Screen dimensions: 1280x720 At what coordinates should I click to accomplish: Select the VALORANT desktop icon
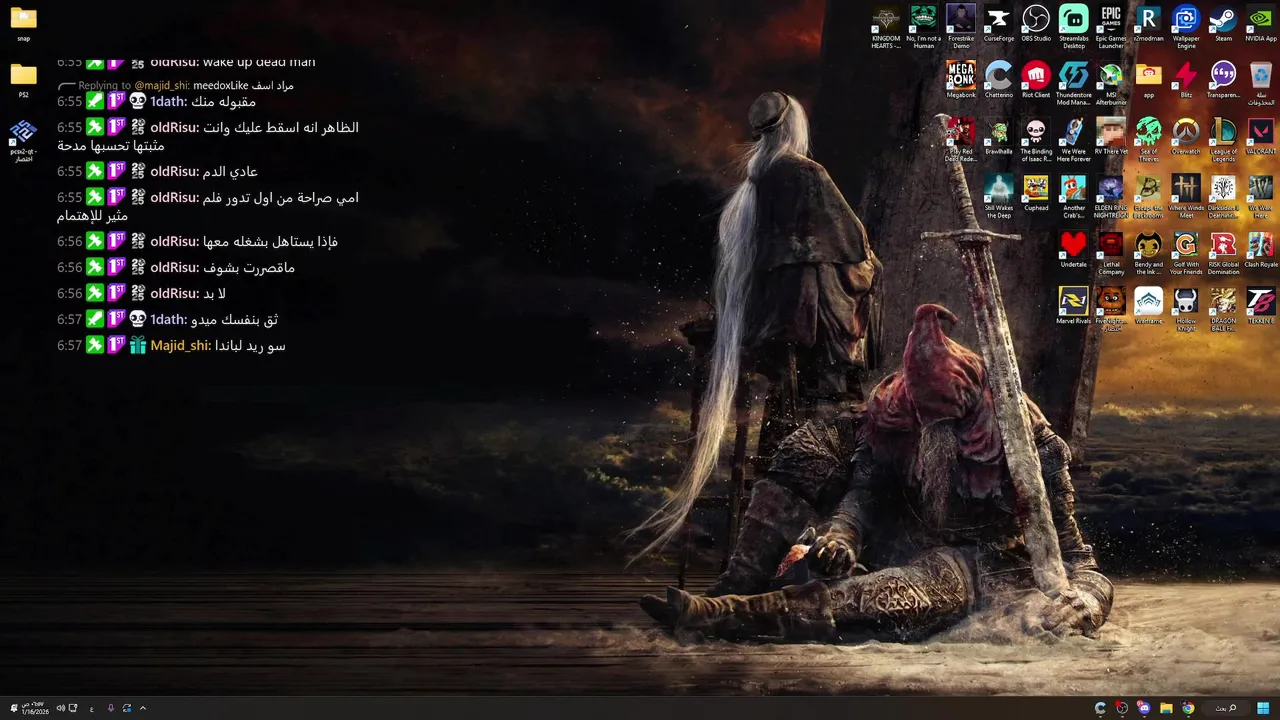(1261, 136)
